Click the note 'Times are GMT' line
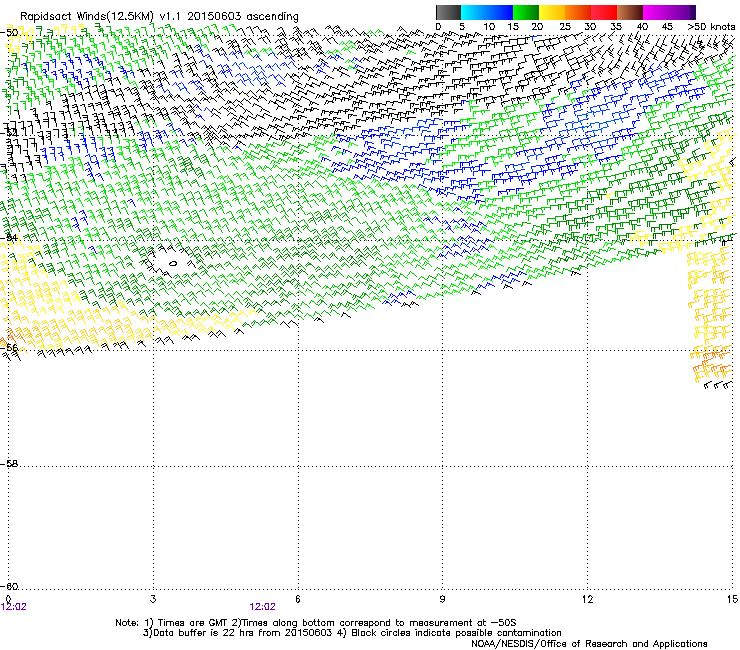 coord(316,623)
